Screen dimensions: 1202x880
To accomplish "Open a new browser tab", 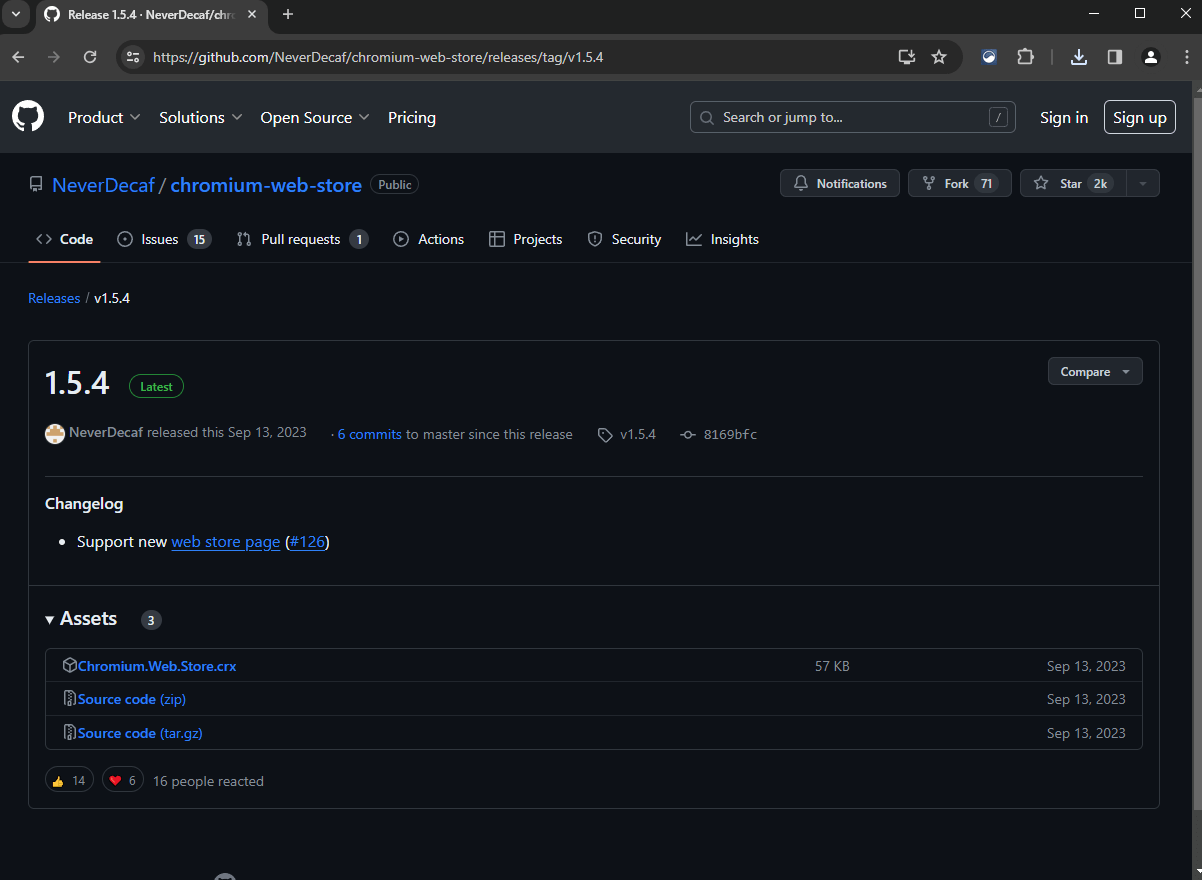I will pos(288,14).
